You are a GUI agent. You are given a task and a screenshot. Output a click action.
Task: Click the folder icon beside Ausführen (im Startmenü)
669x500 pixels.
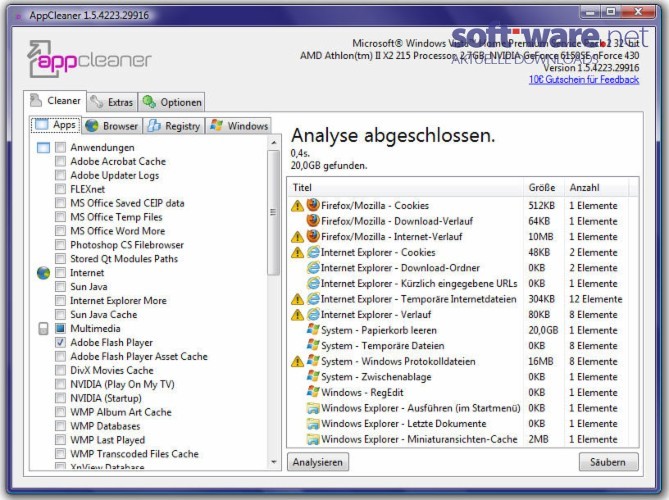click(x=313, y=408)
